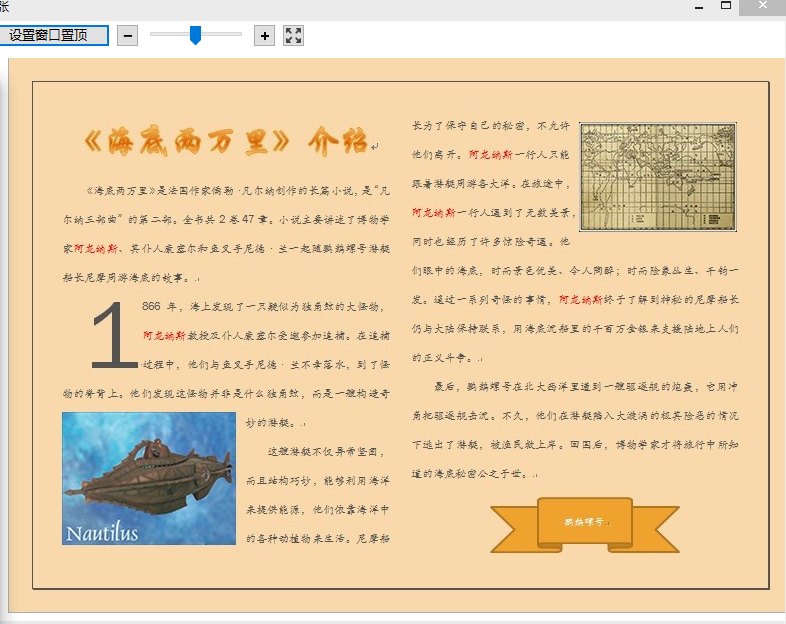Maximize the viewer window

[x=726, y=6]
